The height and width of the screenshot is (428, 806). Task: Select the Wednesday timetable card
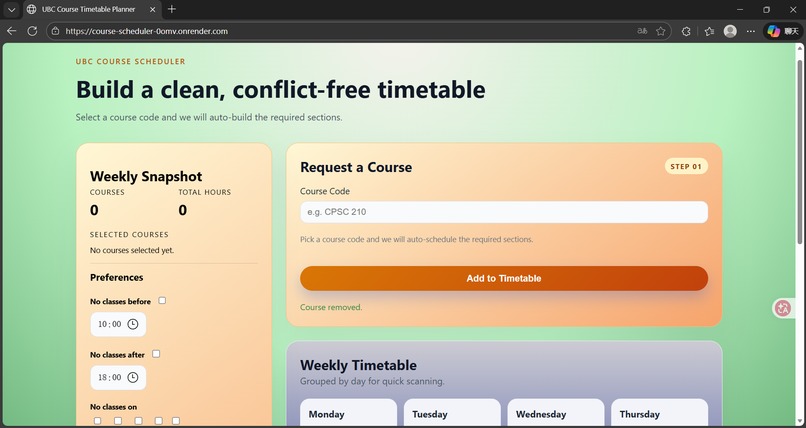tap(556, 413)
